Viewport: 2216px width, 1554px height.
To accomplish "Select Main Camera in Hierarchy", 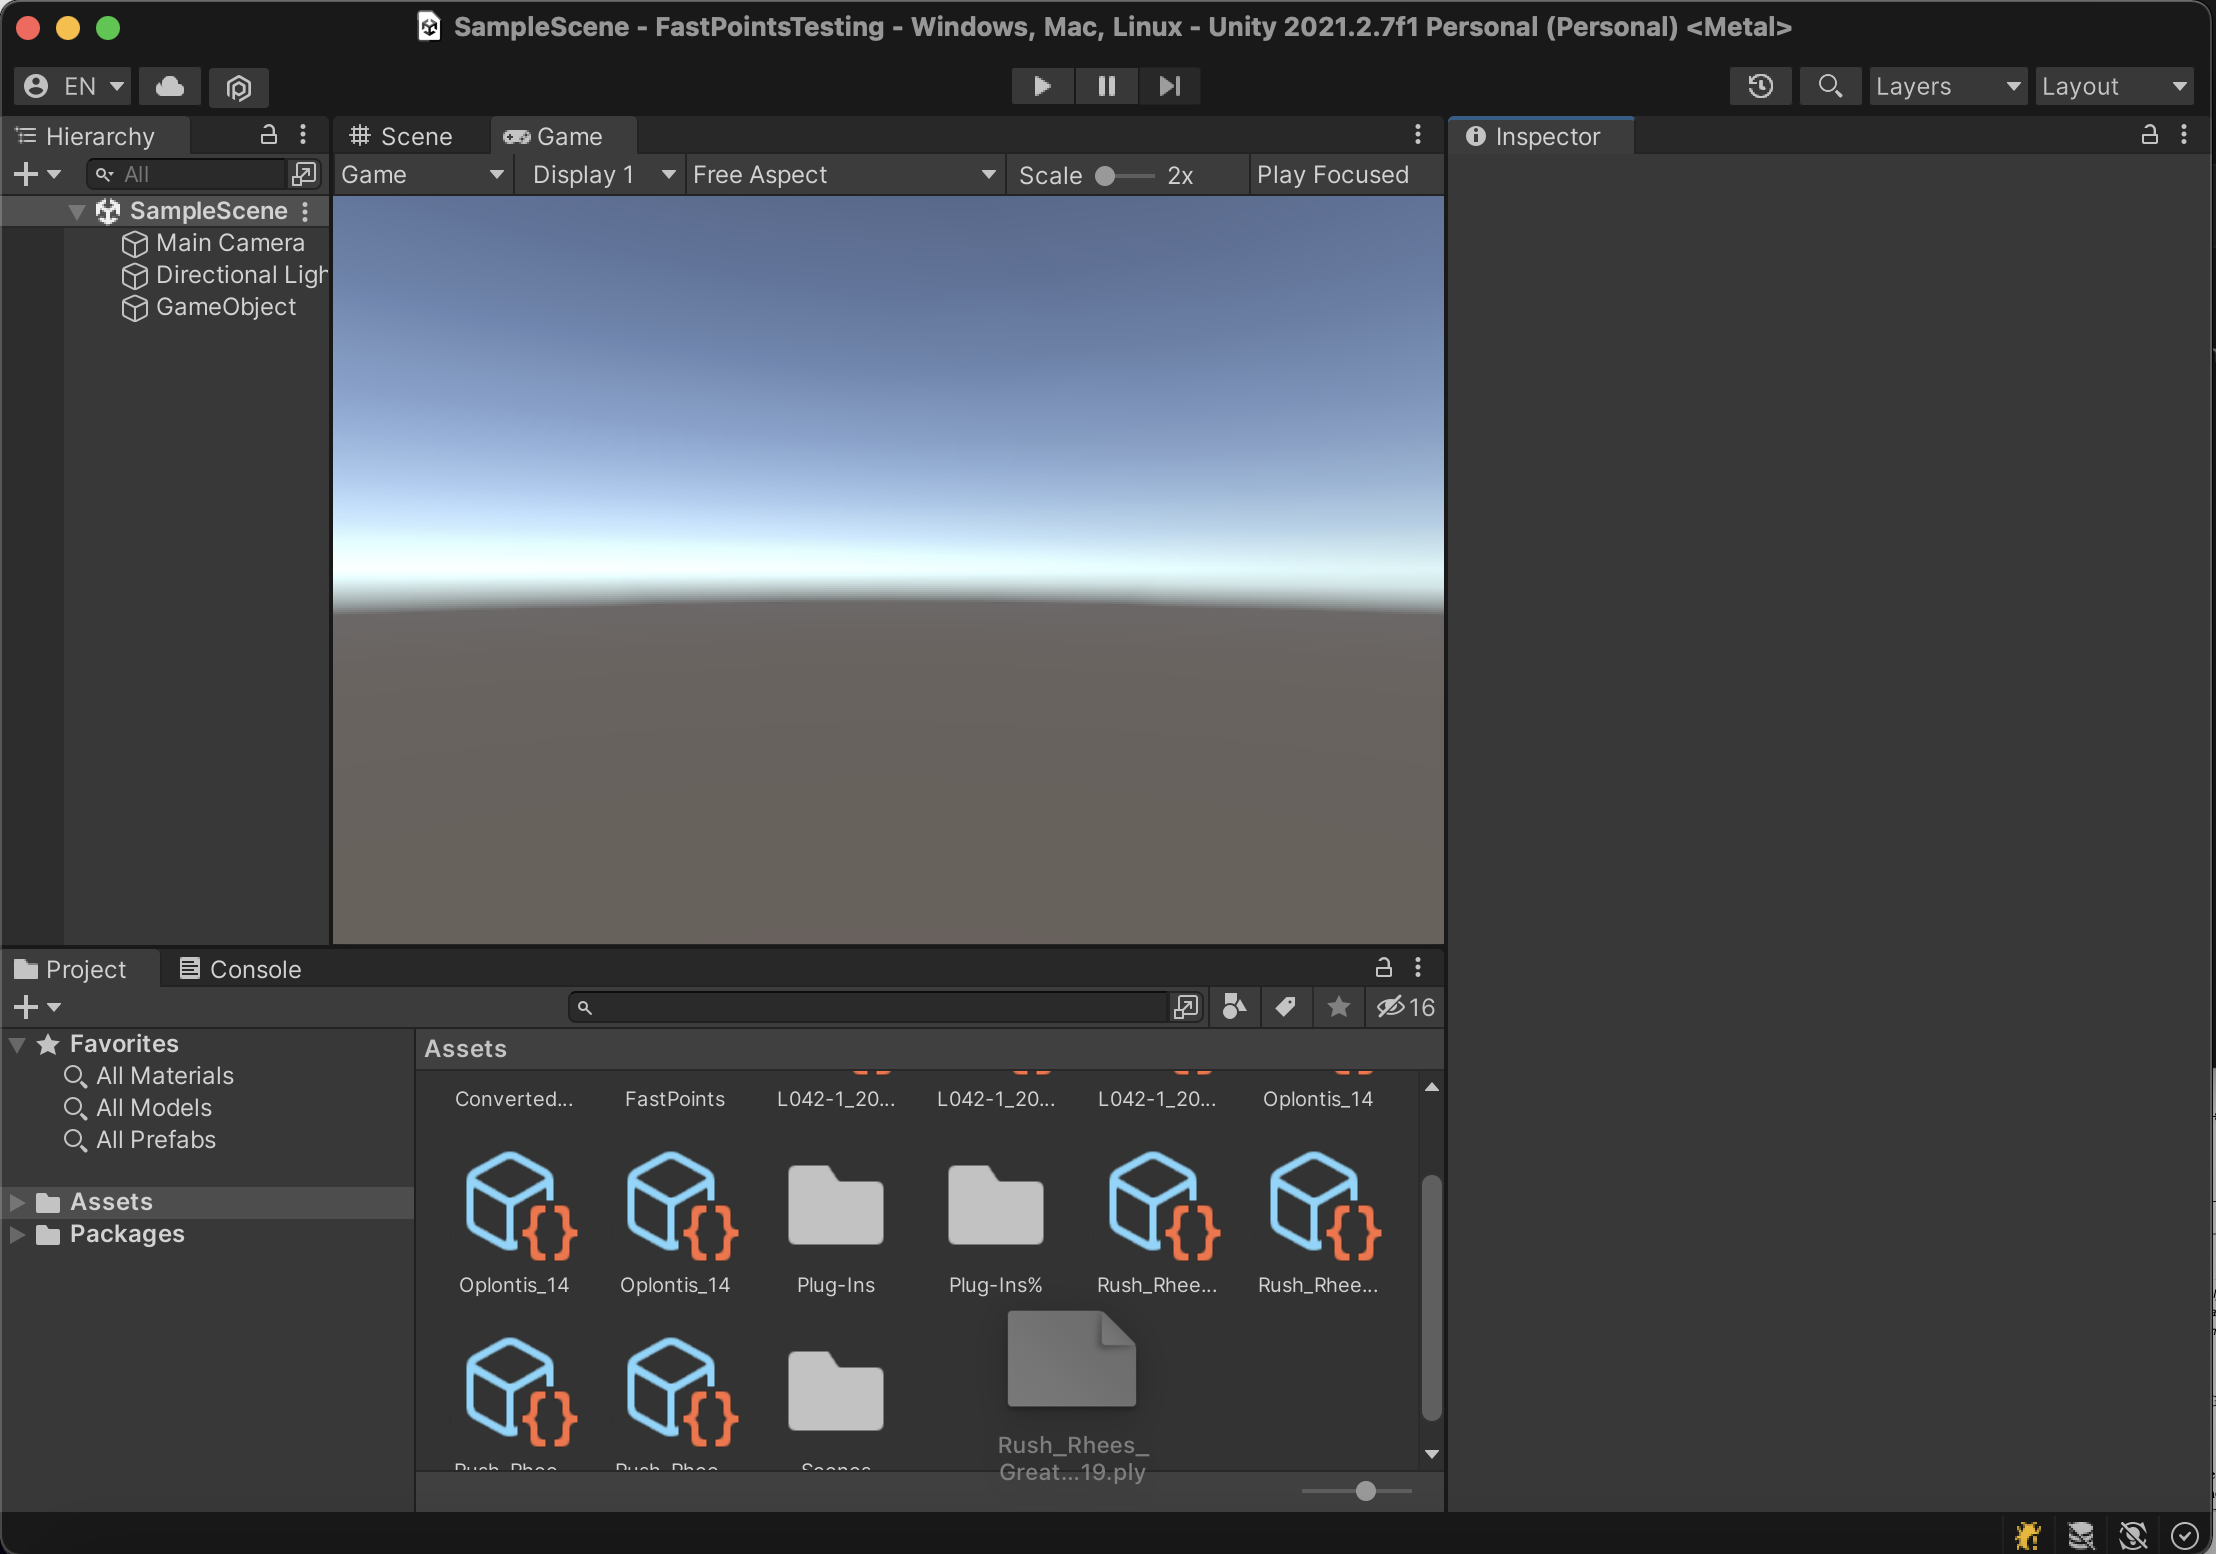I will [x=230, y=243].
